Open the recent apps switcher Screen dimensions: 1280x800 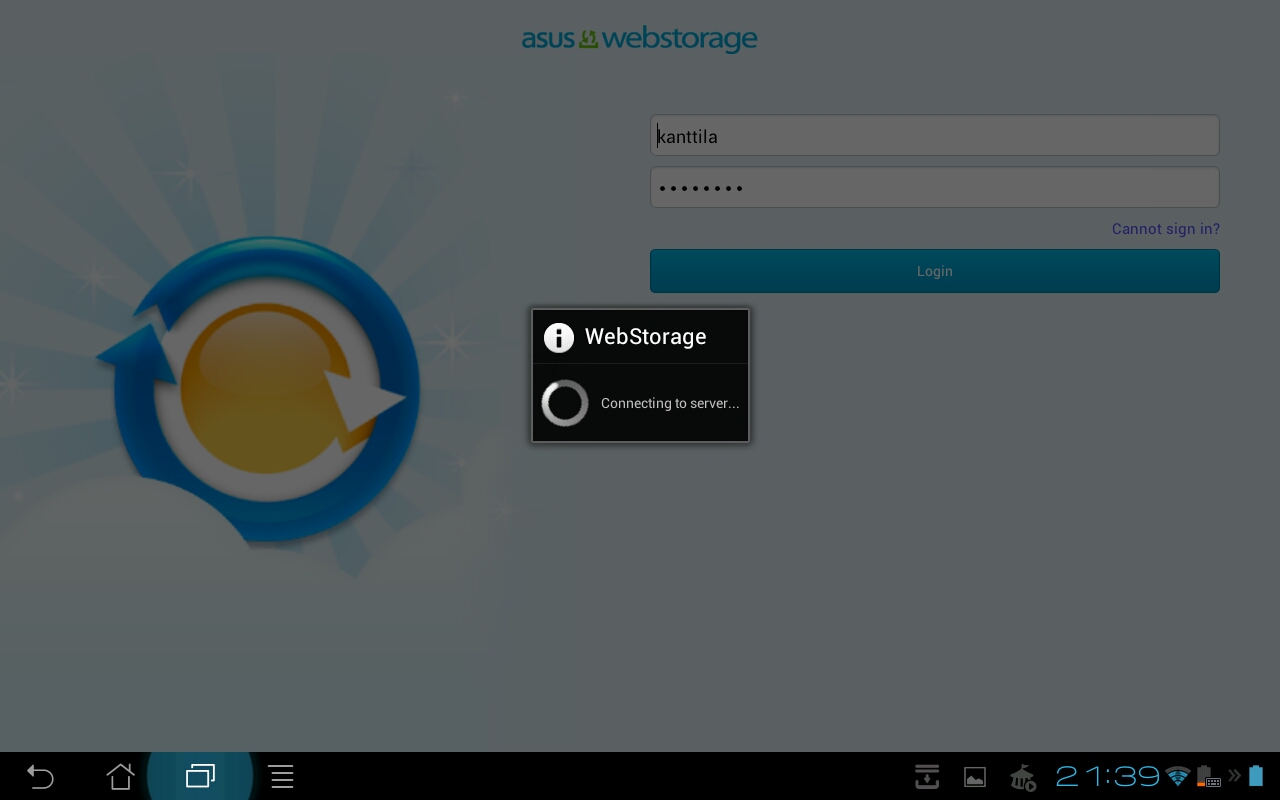201,776
